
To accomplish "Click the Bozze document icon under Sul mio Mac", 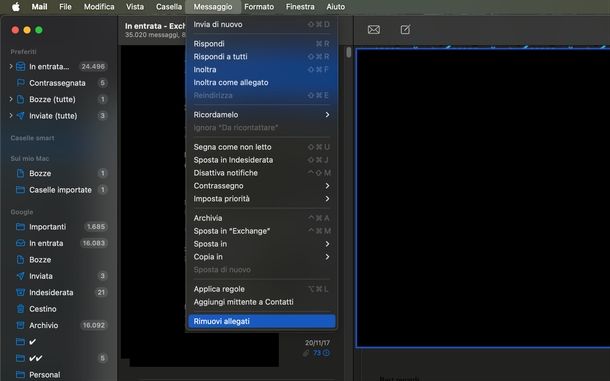I will click(21, 173).
